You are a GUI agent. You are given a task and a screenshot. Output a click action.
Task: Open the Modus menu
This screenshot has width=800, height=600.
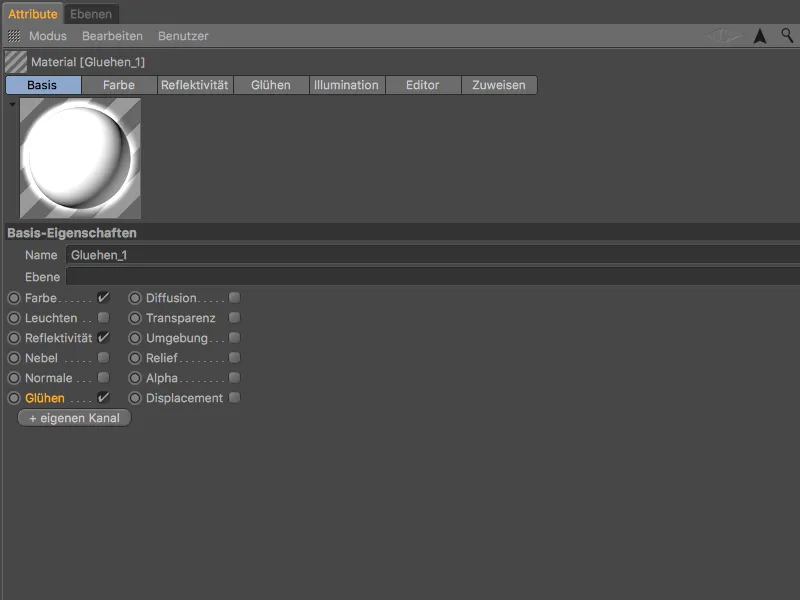(x=48, y=36)
